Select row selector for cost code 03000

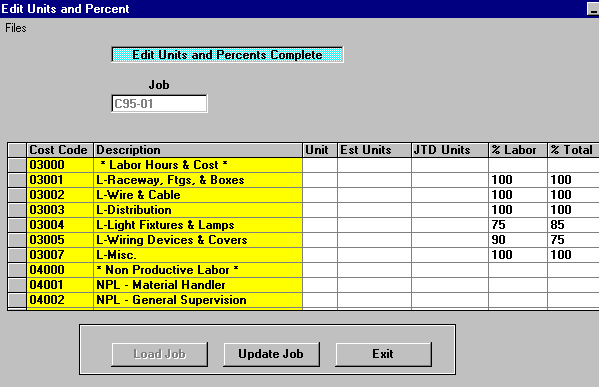pos(17,165)
